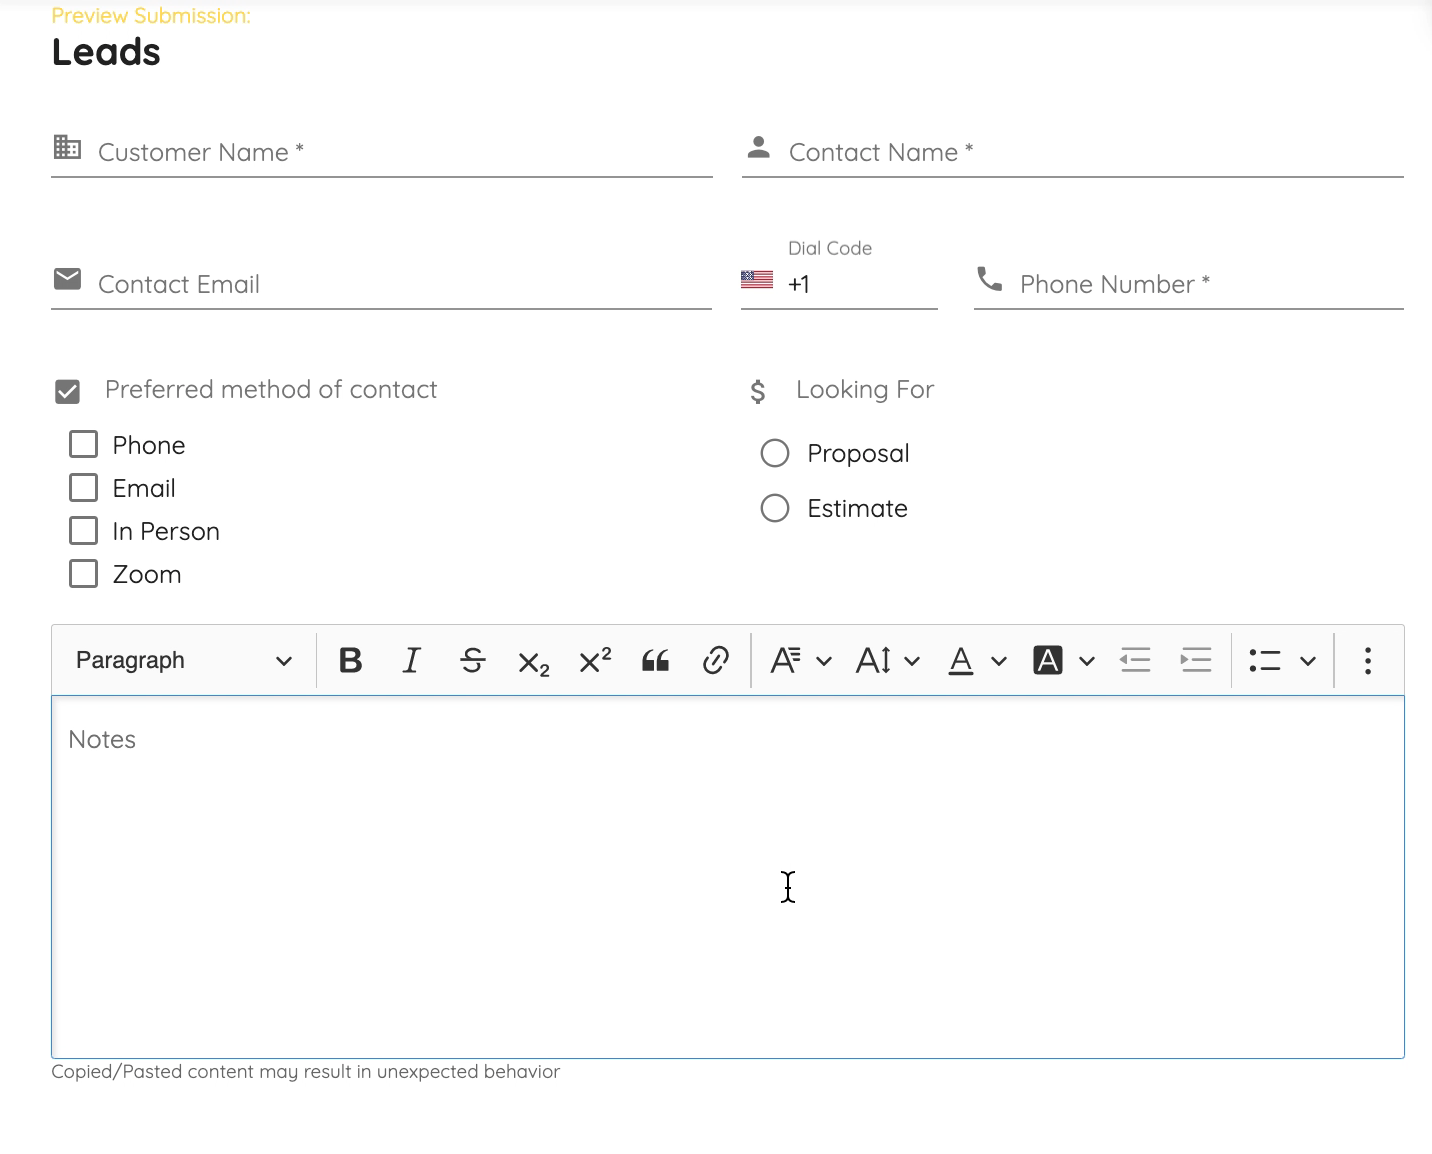Click the envelope icon beside Contact Email
The height and width of the screenshot is (1154, 1432).
67,279
